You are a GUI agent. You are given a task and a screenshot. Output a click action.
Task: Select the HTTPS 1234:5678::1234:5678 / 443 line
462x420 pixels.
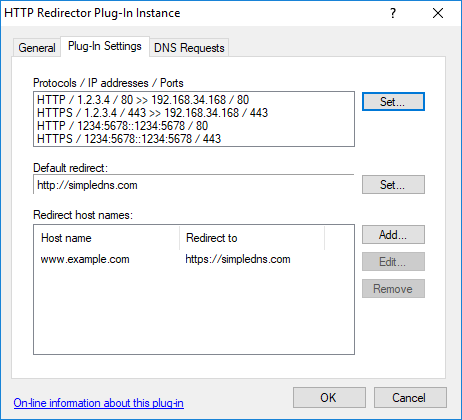pos(129,139)
